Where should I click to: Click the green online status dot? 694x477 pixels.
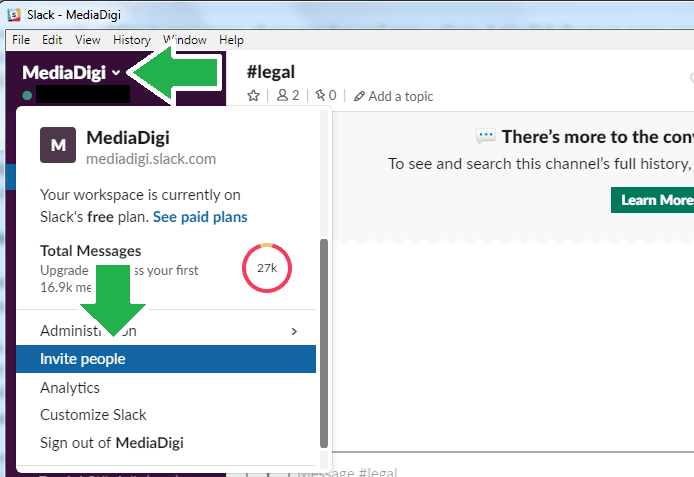[x=27, y=95]
